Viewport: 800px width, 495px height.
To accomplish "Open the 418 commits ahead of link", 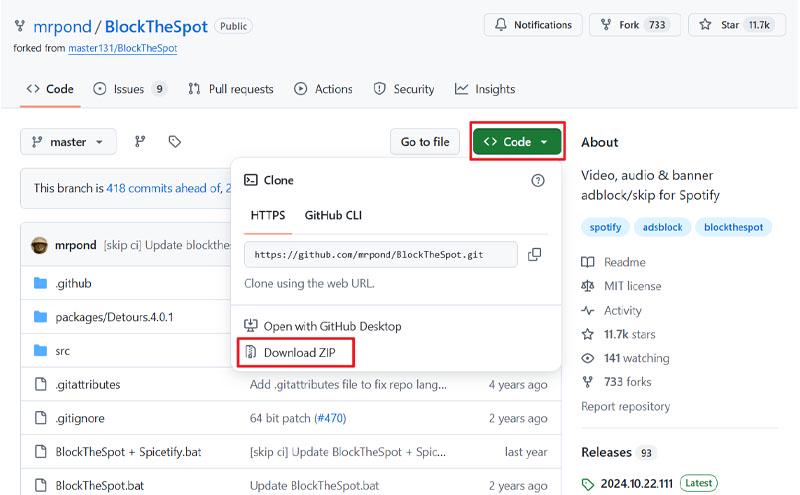I will tap(164, 188).
